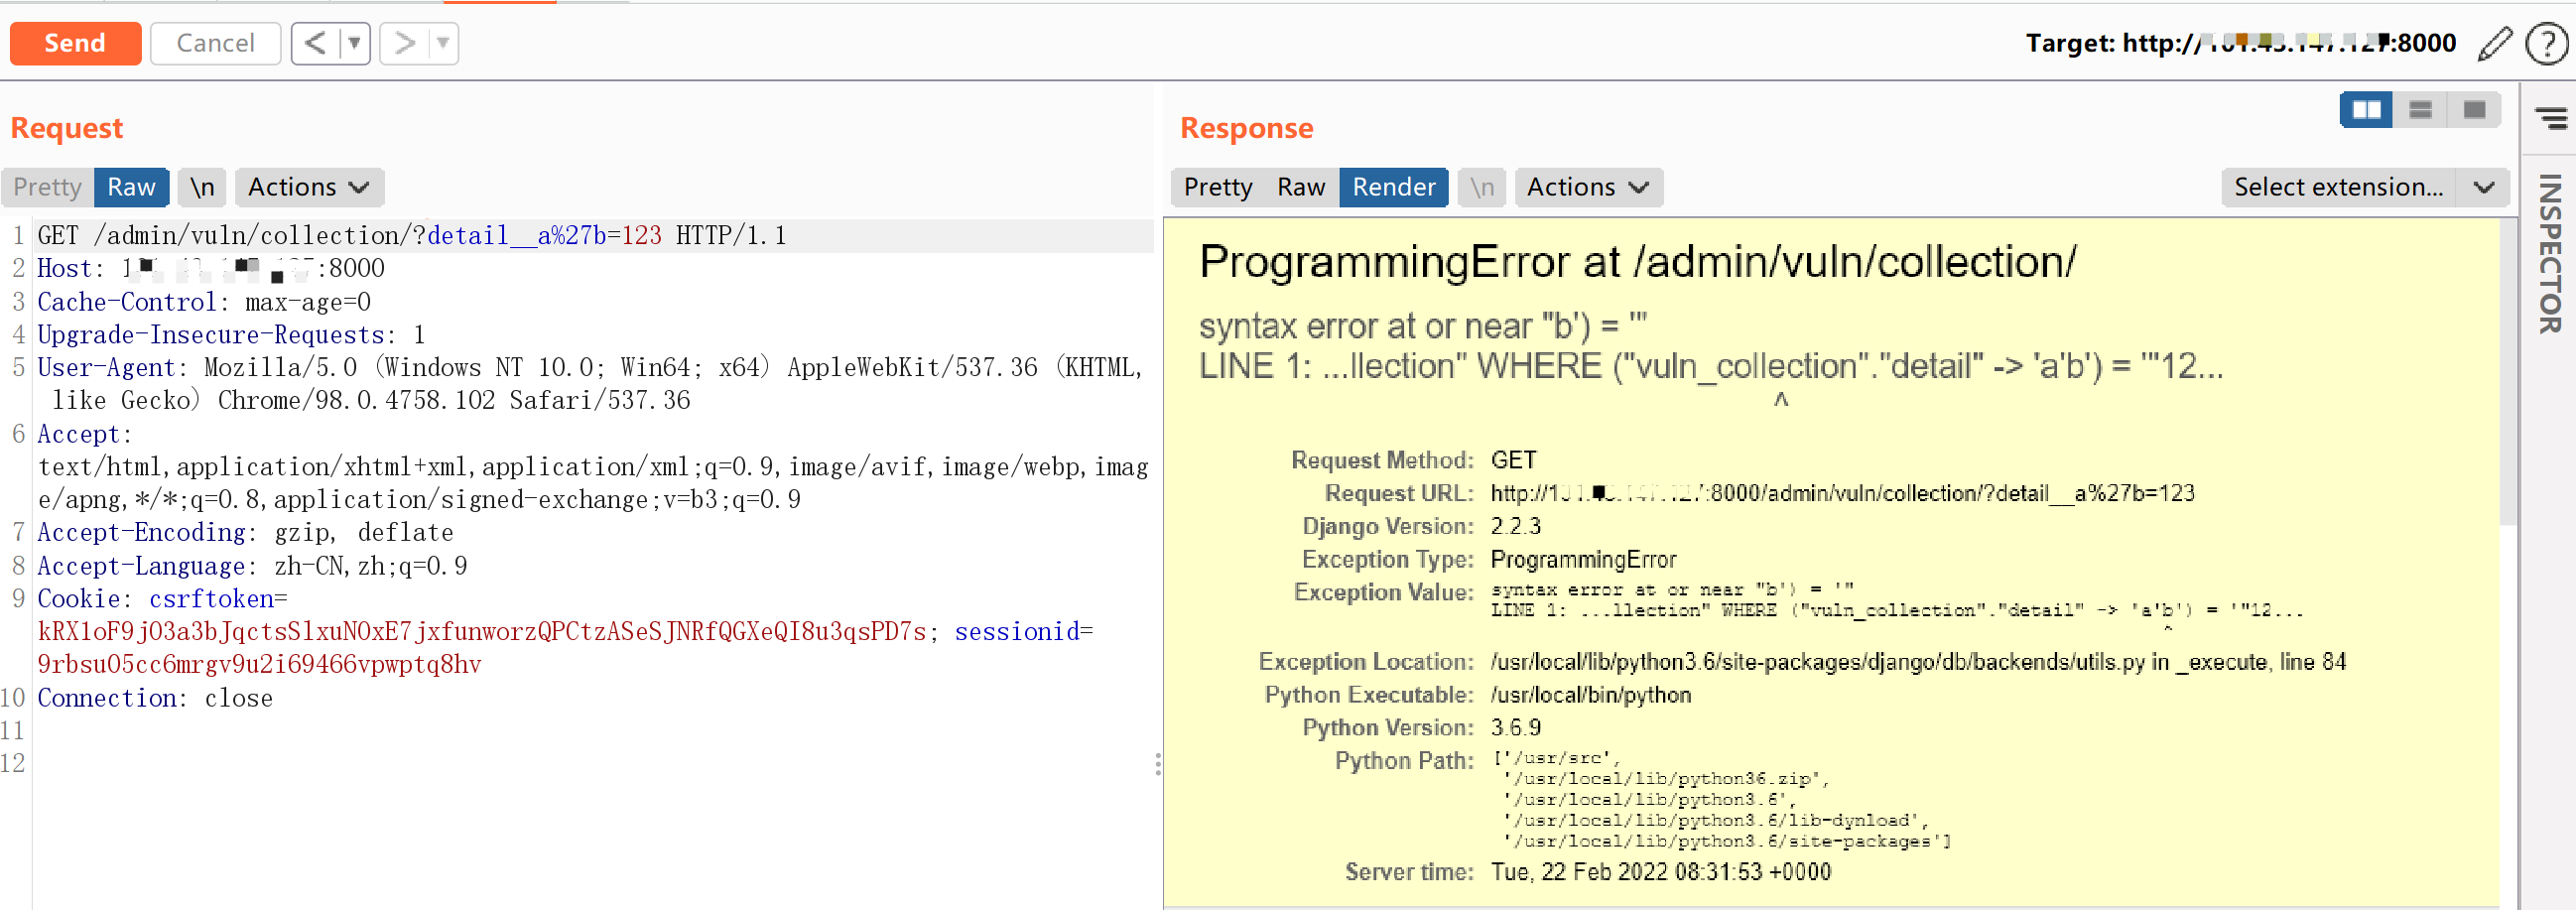This screenshot has height=910, width=2576.
Task: Open the Select extension dropdown
Action: 2360,187
